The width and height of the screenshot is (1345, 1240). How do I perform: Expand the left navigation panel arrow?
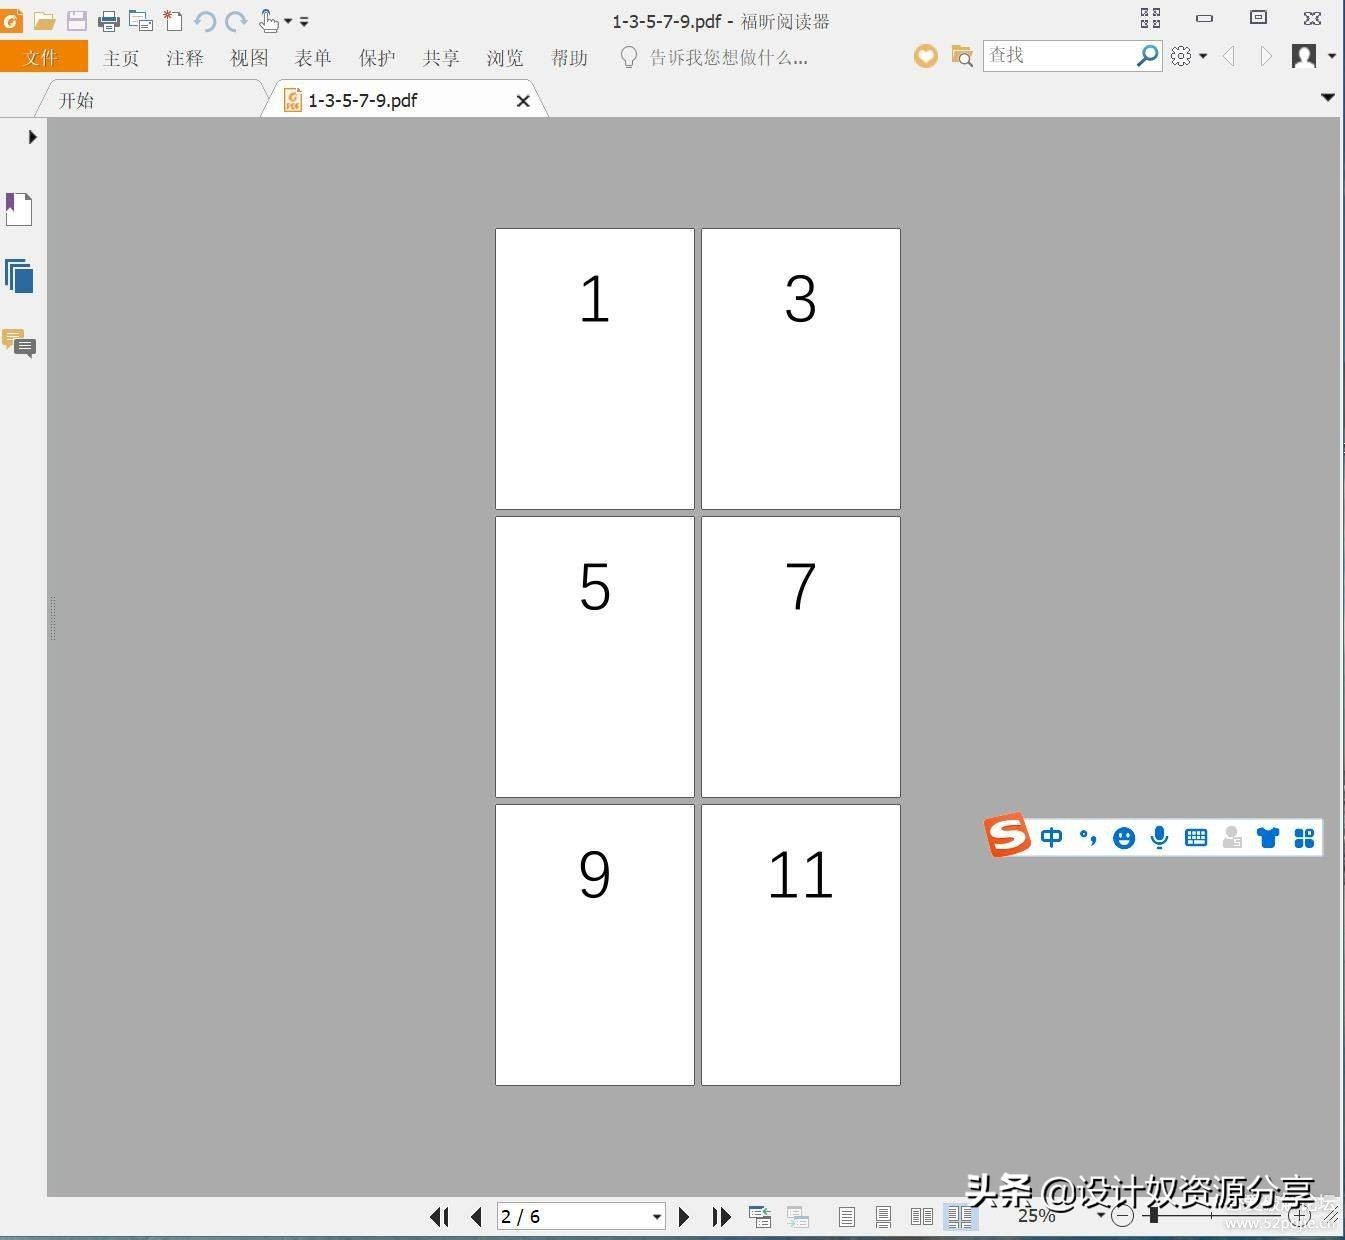tap(32, 137)
